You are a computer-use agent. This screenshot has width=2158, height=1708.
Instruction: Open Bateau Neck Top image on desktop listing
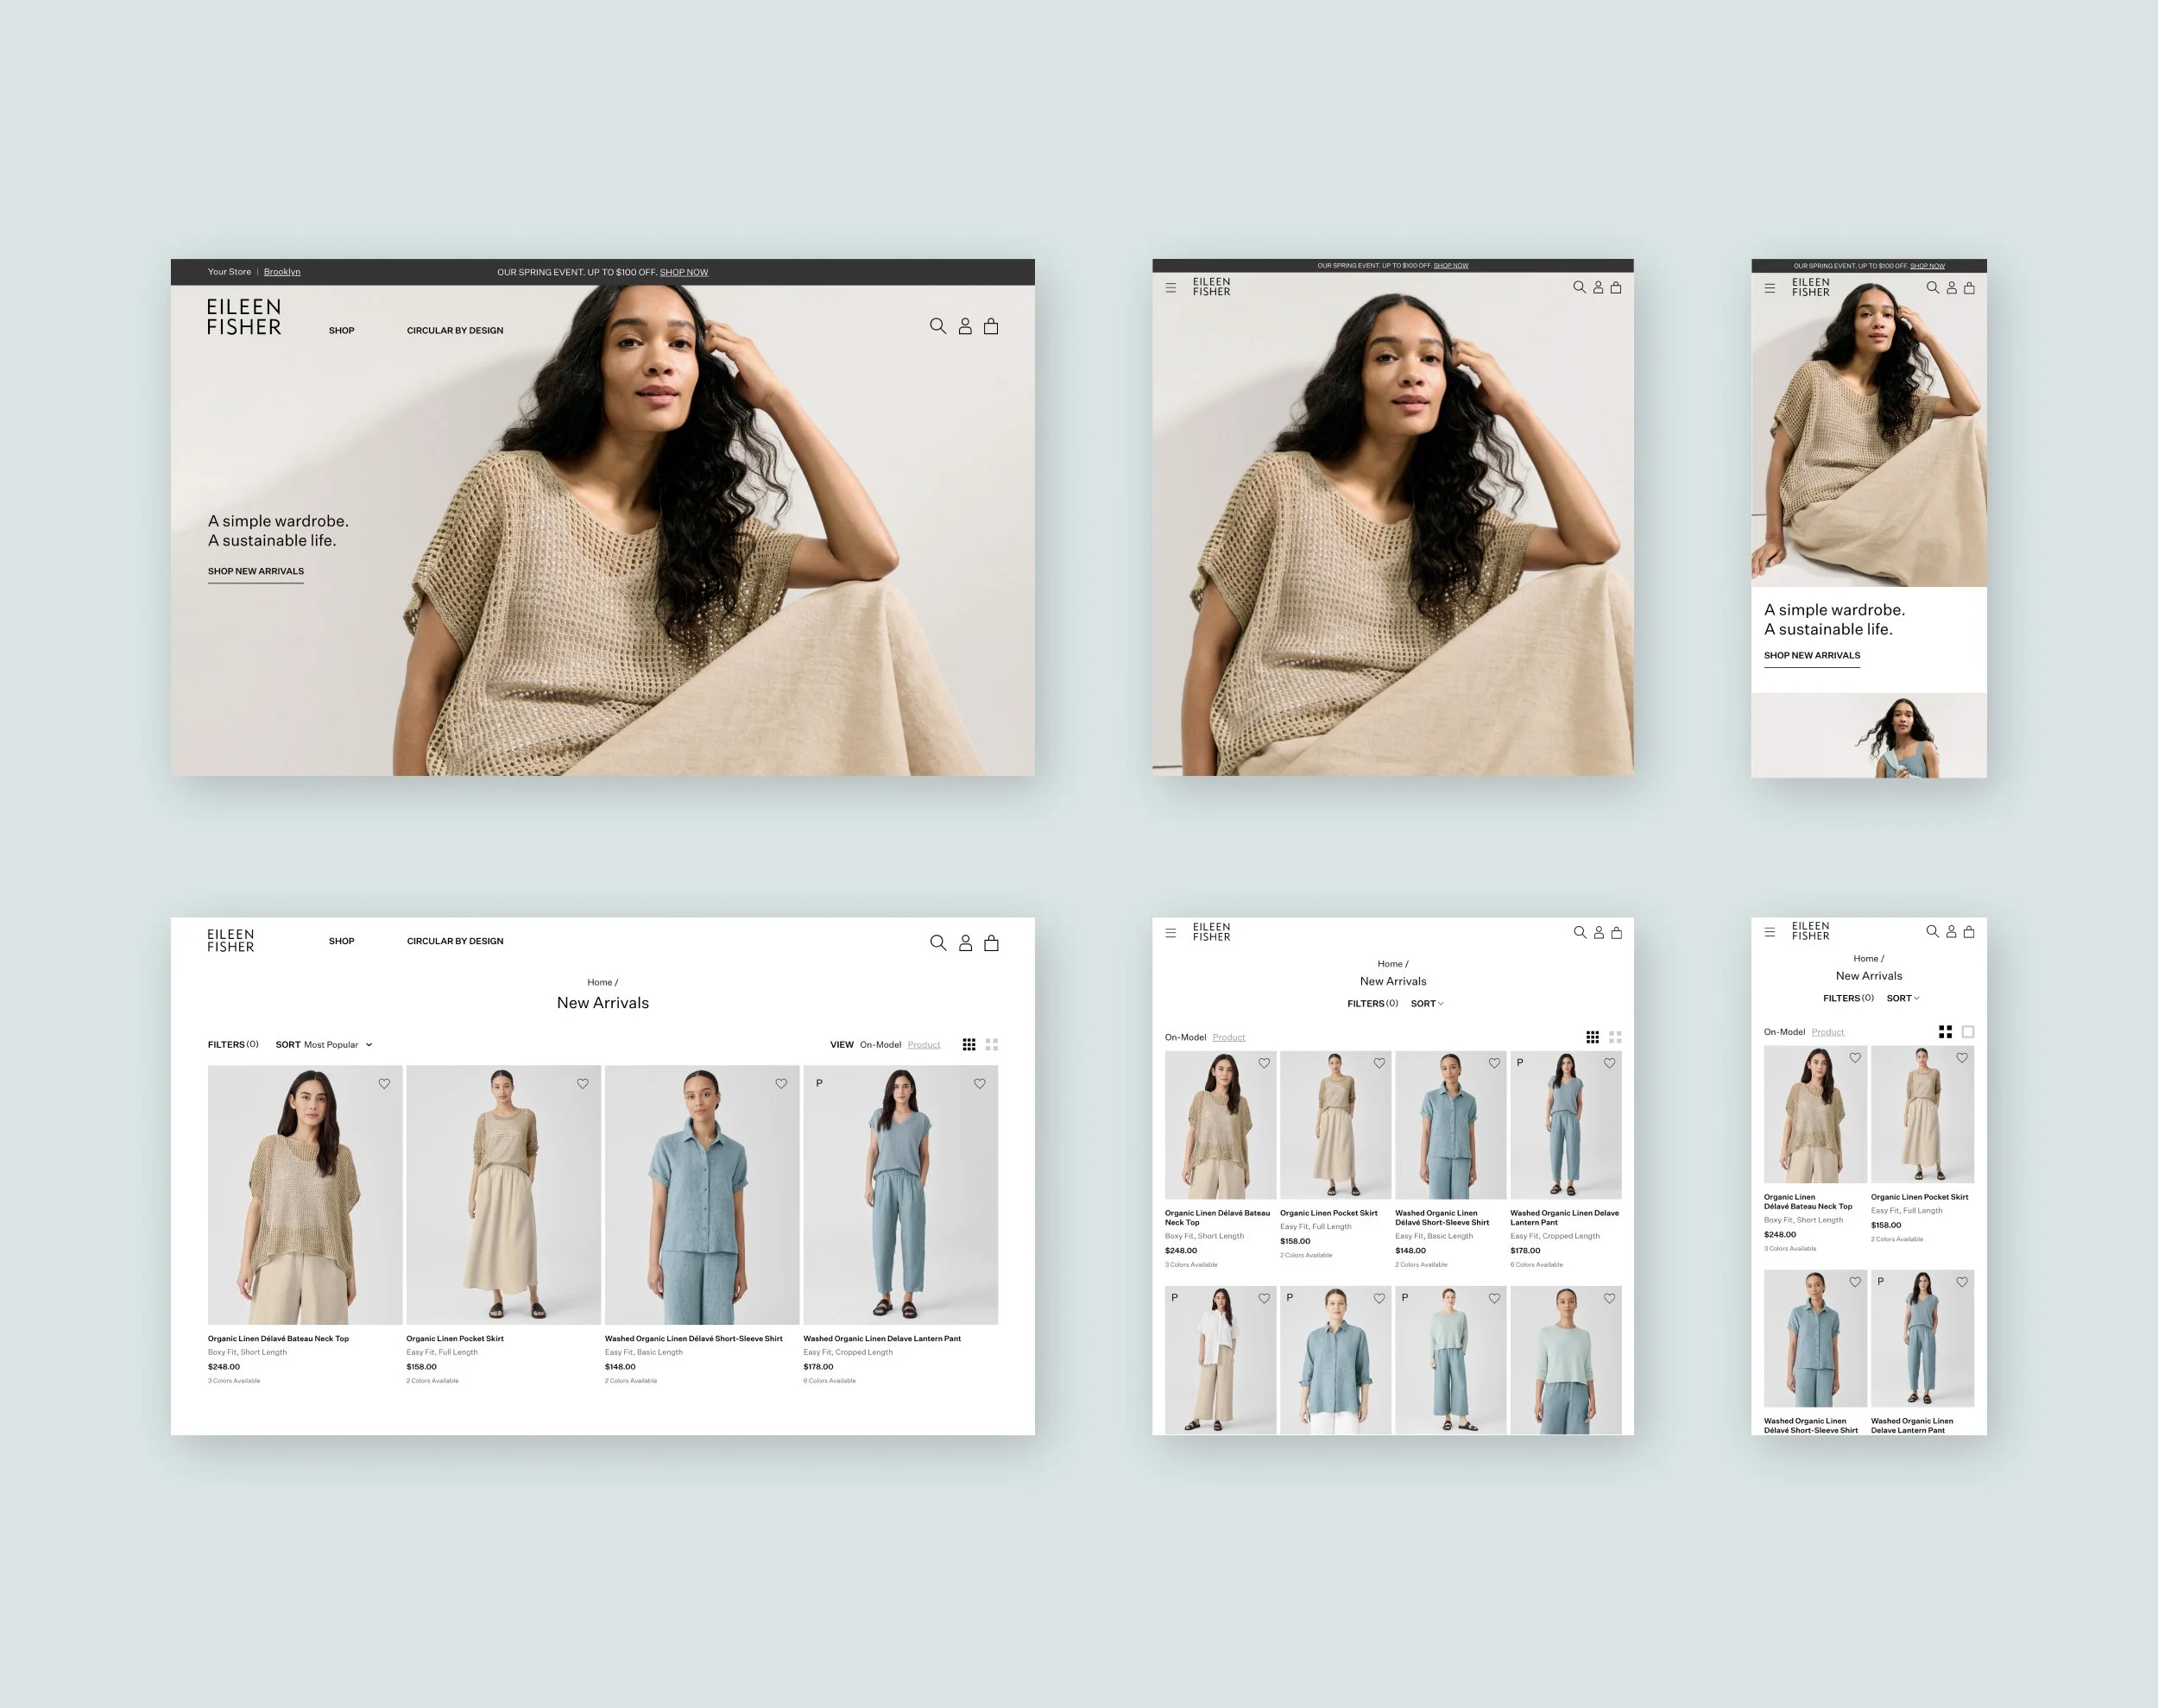[305, 1195]
